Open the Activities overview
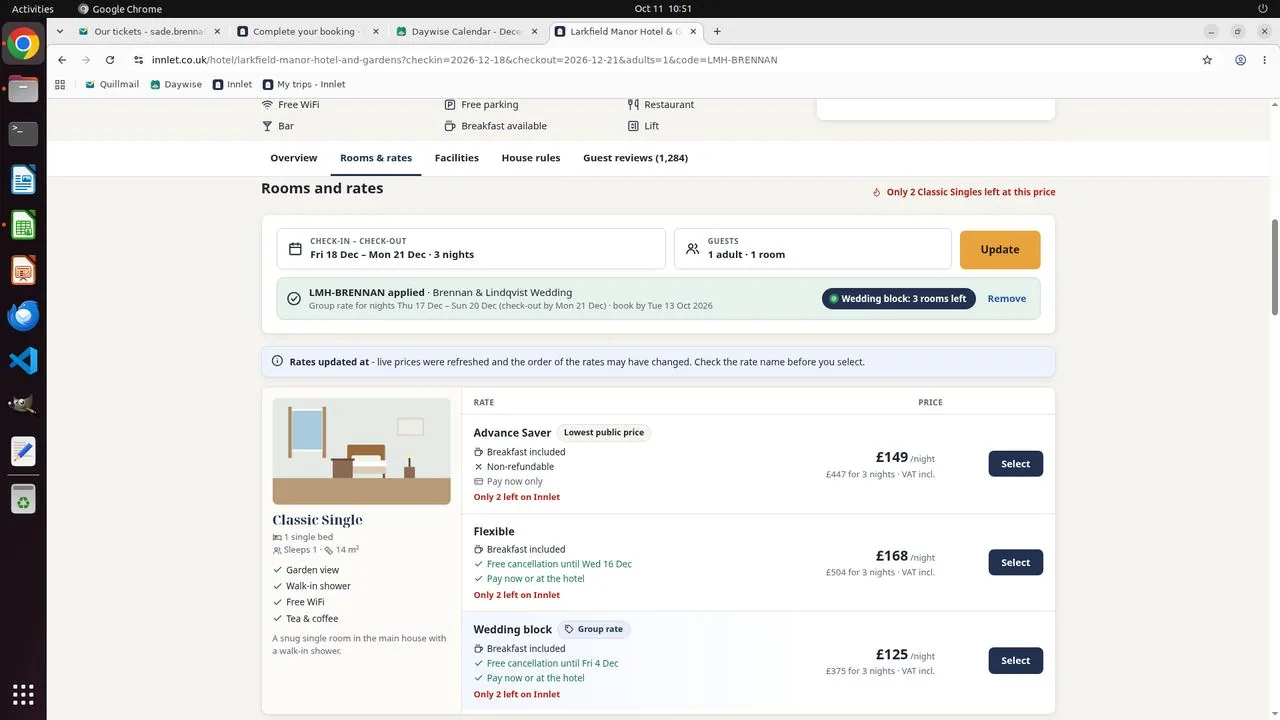Screen dimensions: 1280x720 33,9
